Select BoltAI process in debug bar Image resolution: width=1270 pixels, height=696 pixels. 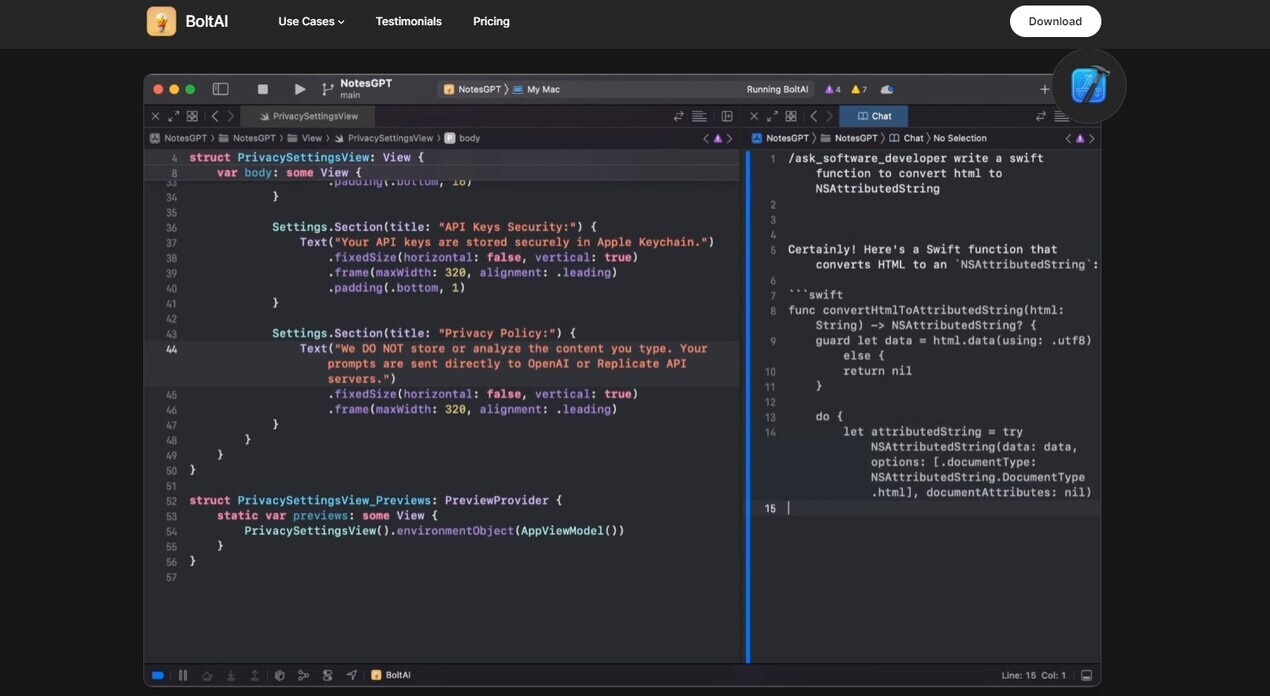[391, 675]
